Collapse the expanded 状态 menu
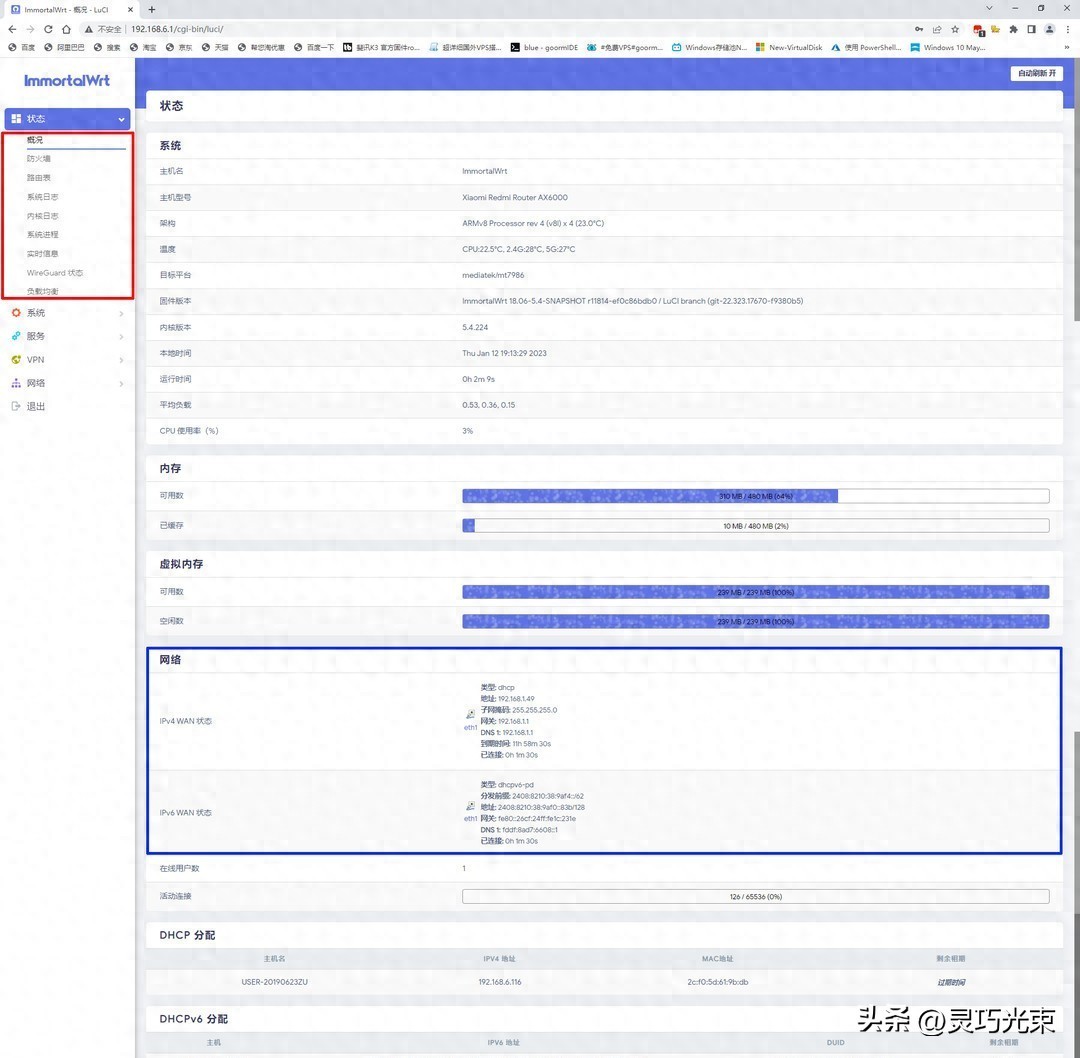 coord(120,118)
